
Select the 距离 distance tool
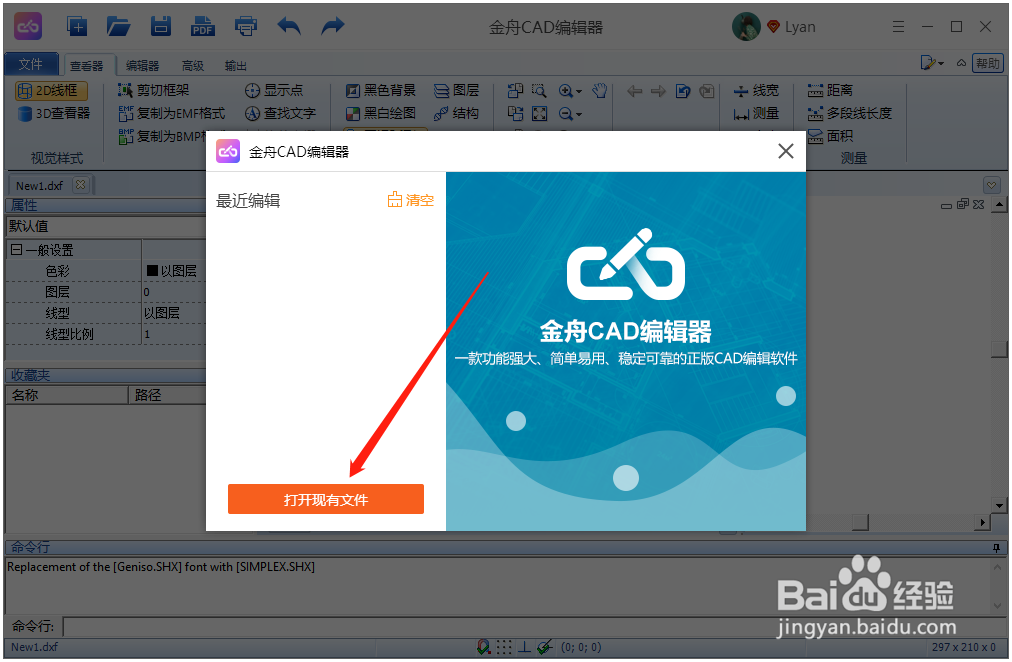(830, 90)
